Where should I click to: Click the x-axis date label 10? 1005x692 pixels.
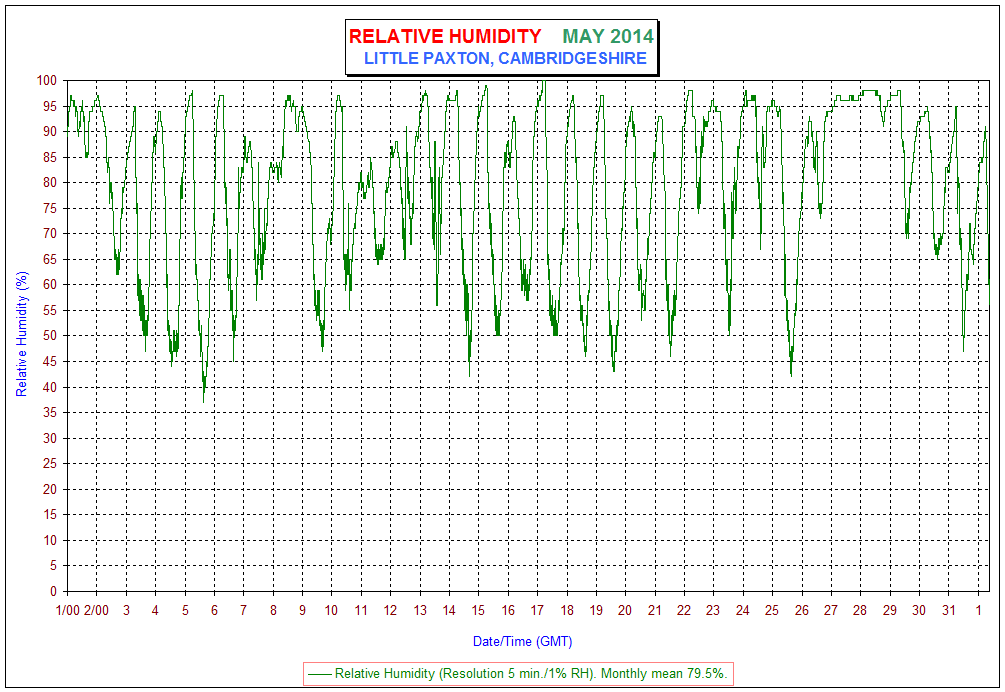click(x=331, y=611)
